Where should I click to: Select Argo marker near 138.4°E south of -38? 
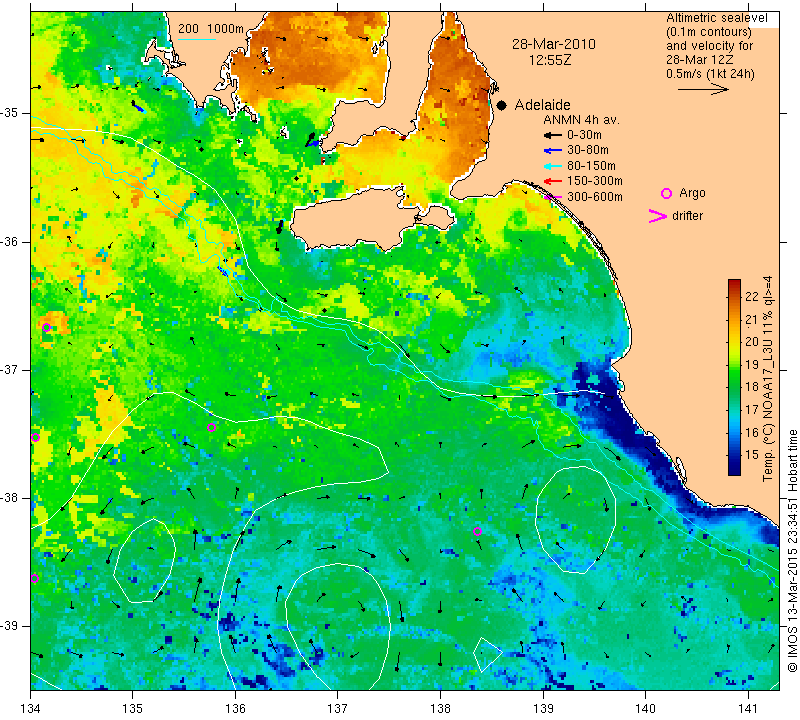pos(477,532)
